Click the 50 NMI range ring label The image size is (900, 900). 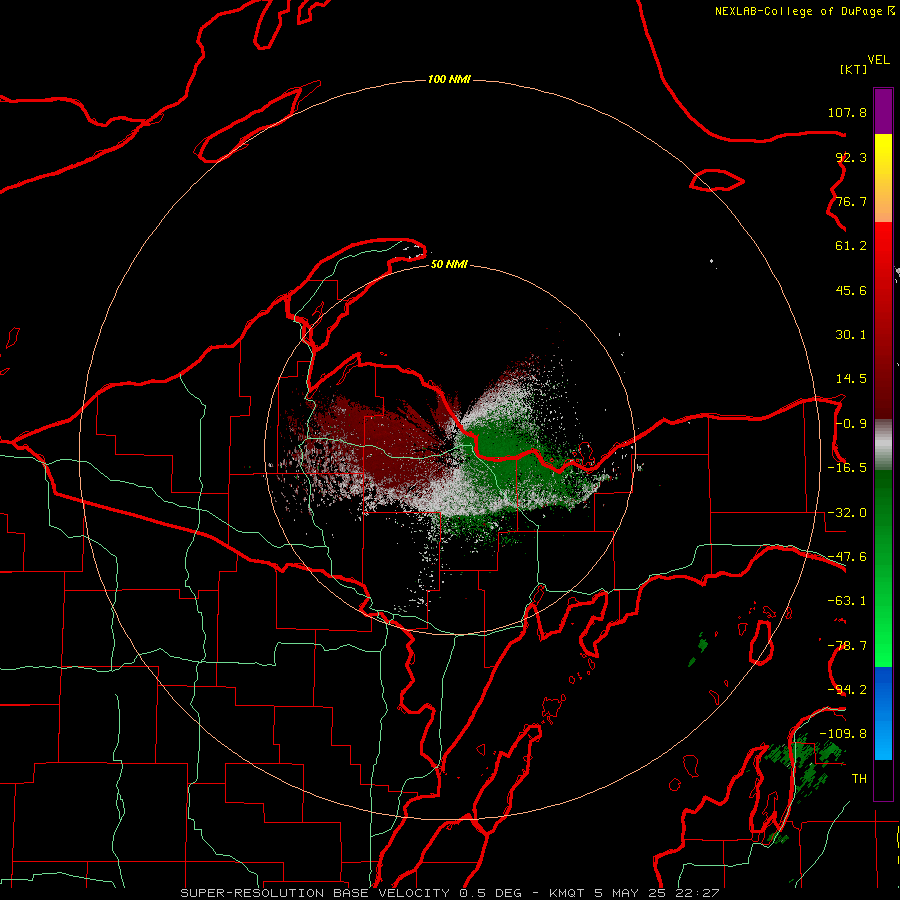tap(449, 265)
